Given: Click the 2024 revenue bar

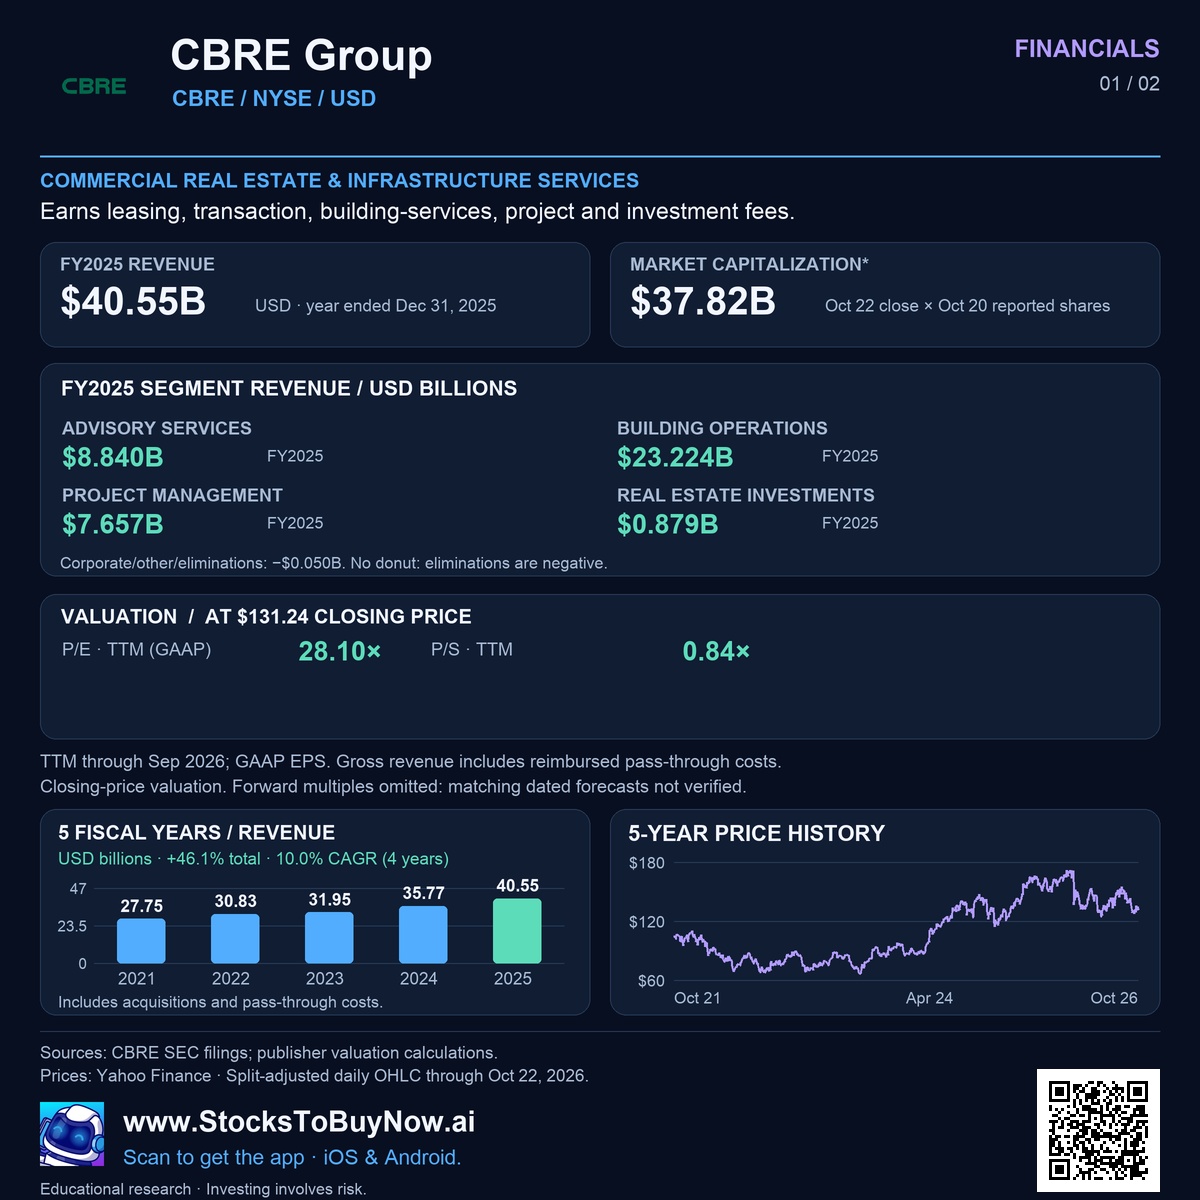Looking at the screenshot, I should 423,935.
